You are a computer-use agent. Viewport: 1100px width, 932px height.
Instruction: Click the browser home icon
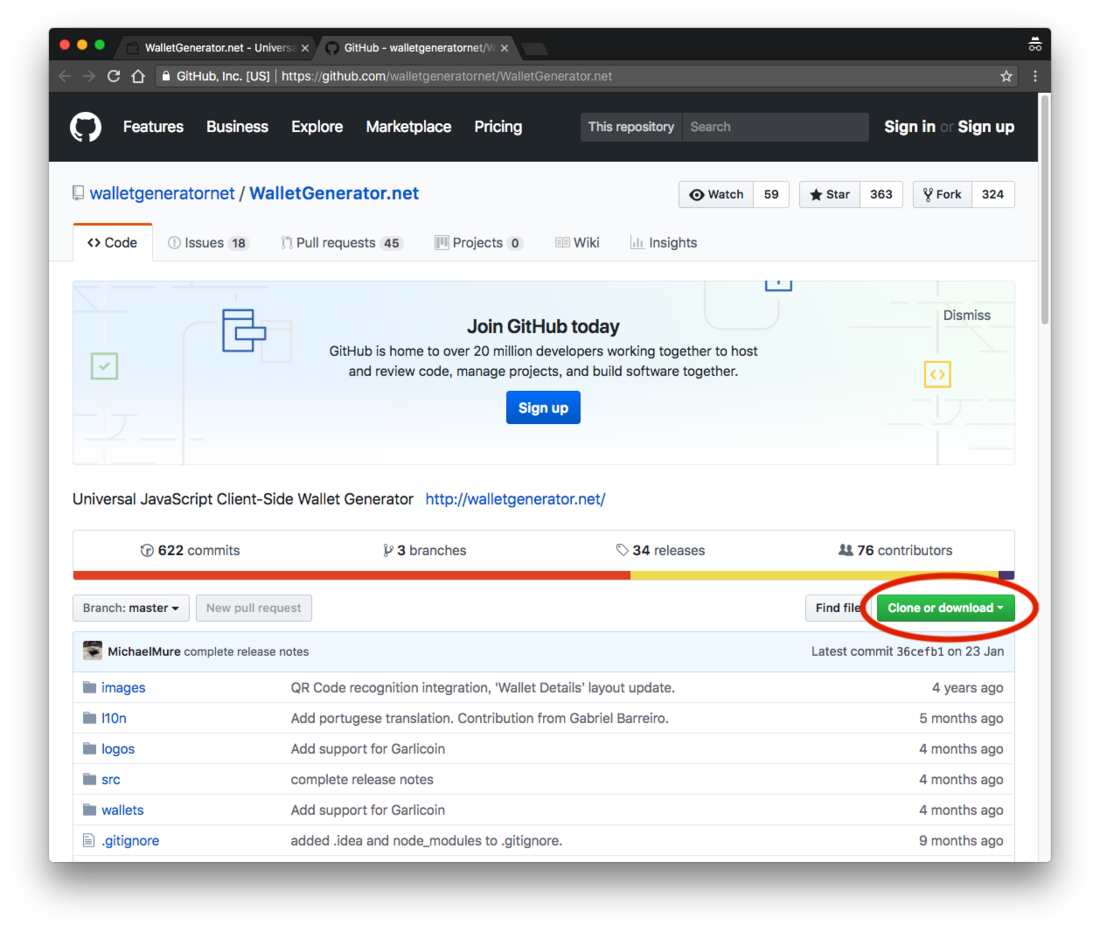138,76
